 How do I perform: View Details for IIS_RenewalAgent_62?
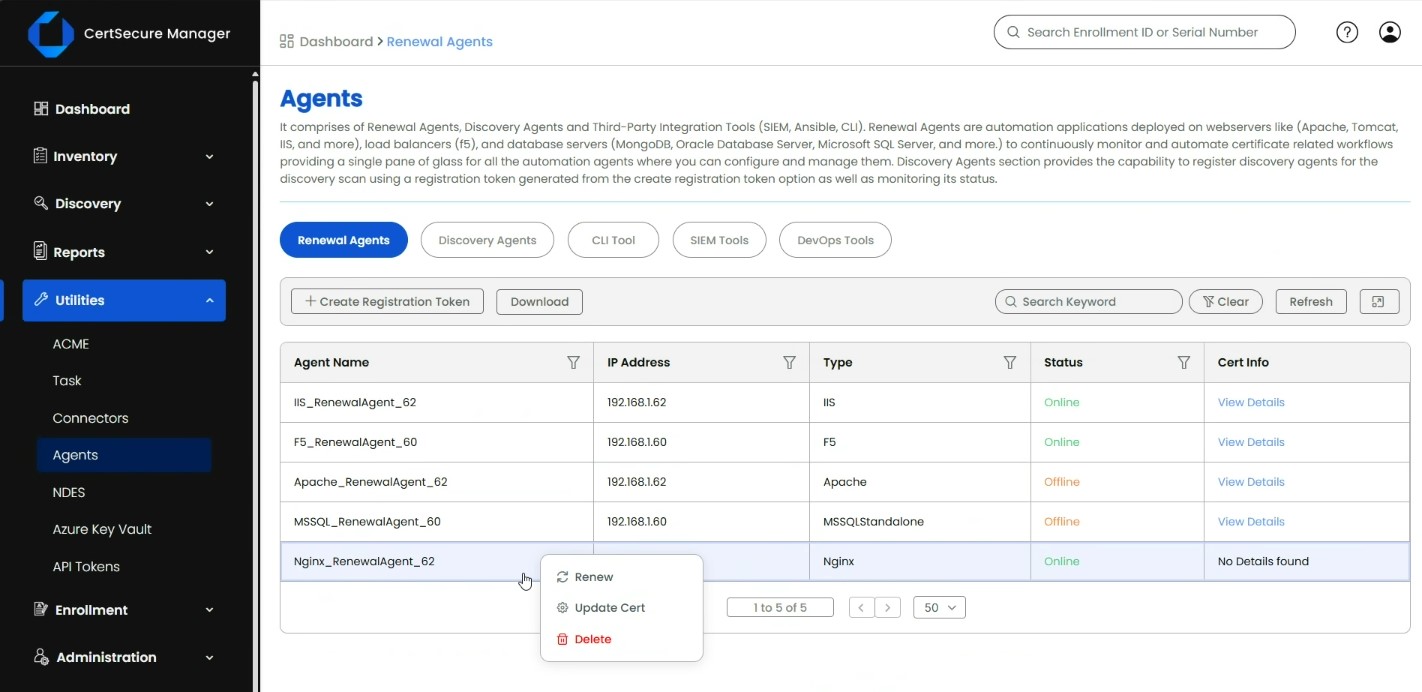(1251, 402)
